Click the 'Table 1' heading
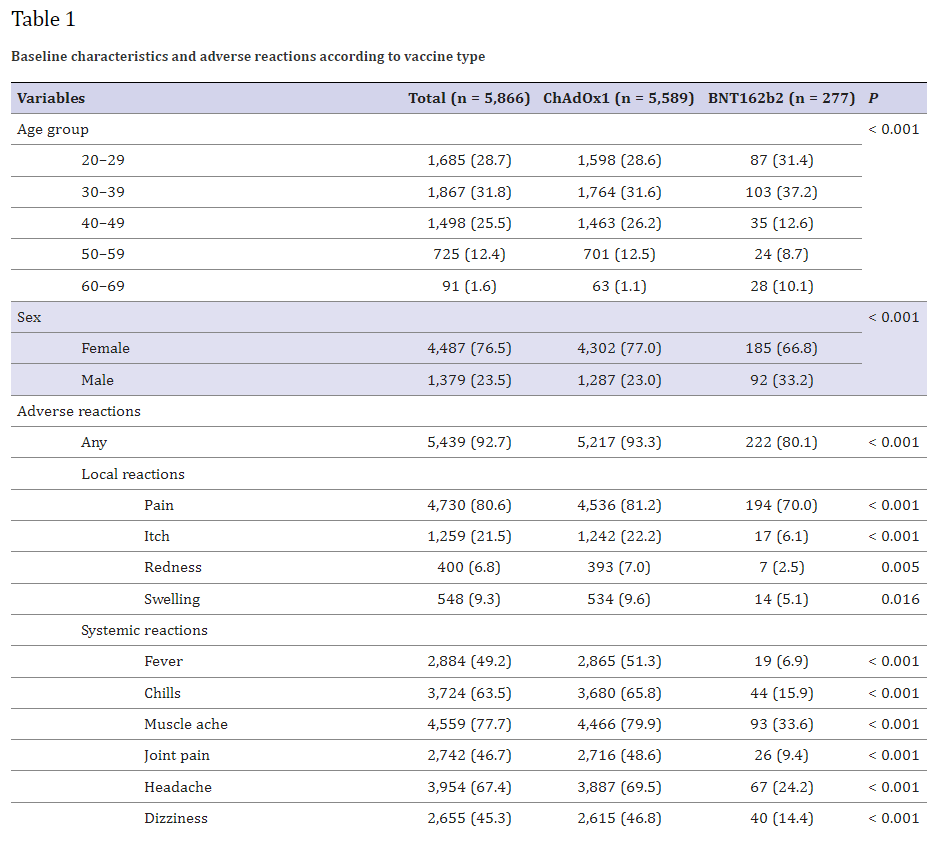 44,19
